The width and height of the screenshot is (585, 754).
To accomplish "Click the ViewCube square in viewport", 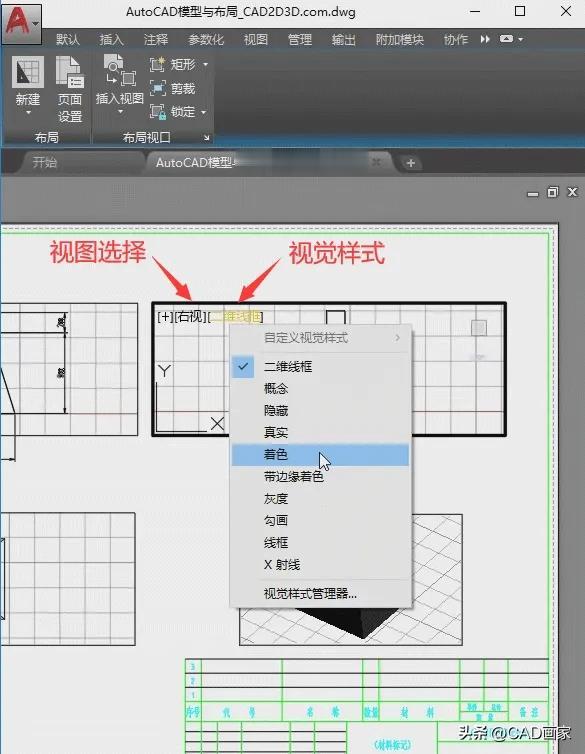I will (x=478, y=328).
